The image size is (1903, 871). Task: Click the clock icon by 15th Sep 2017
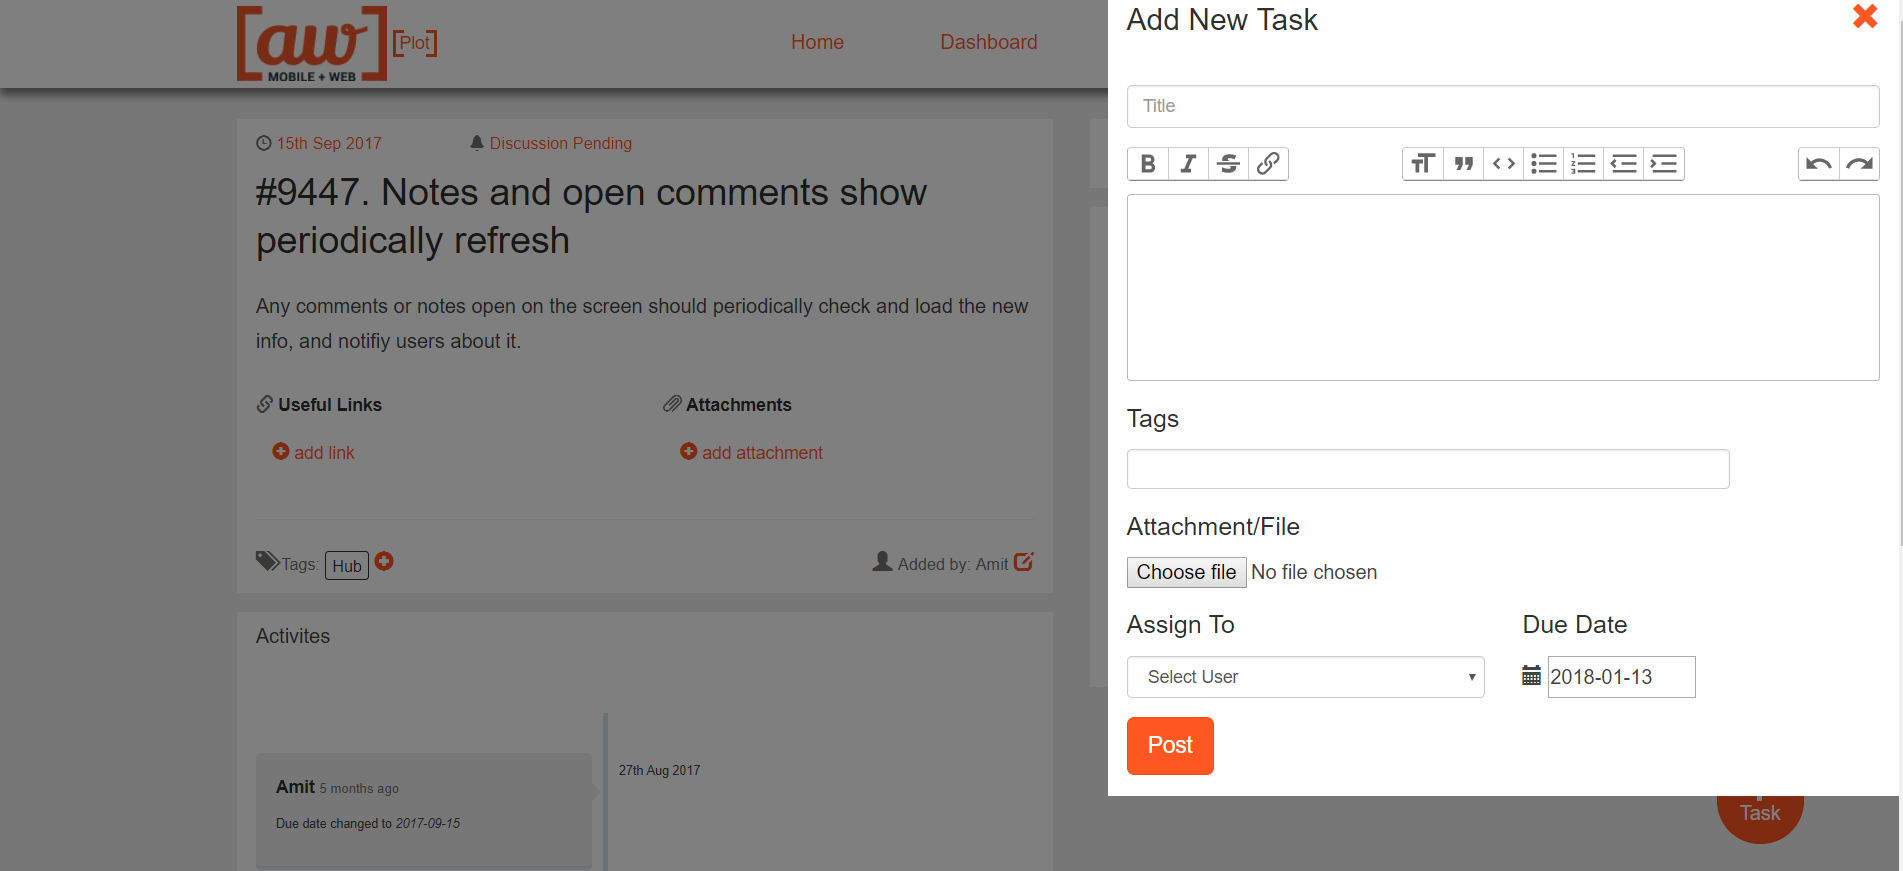[264, 143]
